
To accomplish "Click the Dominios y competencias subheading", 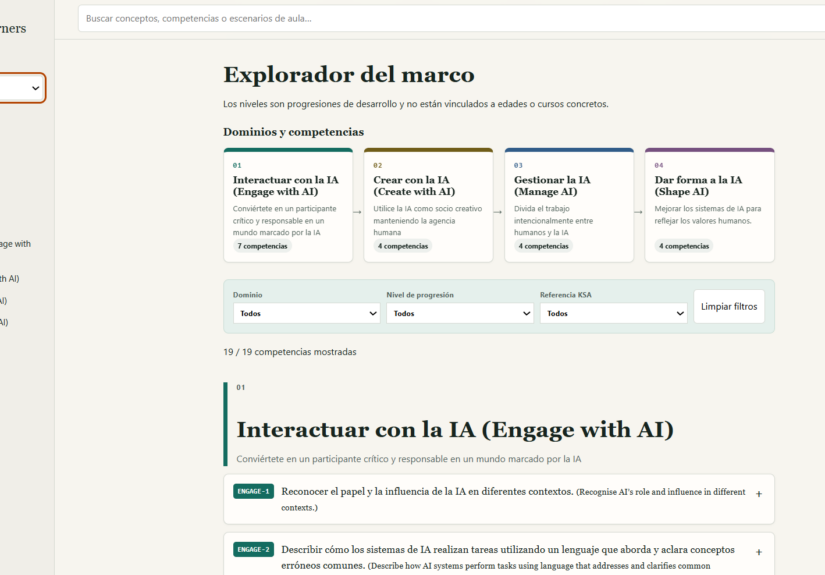I will pyautogui.click(x=294, y=132).
